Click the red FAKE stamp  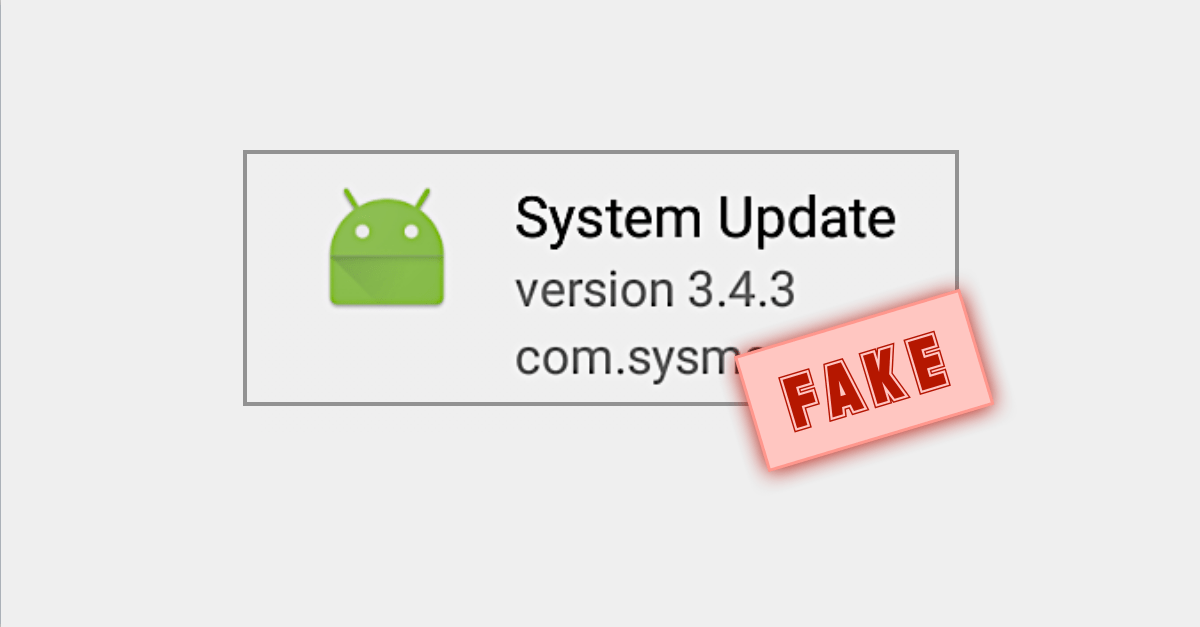[865, 379]
